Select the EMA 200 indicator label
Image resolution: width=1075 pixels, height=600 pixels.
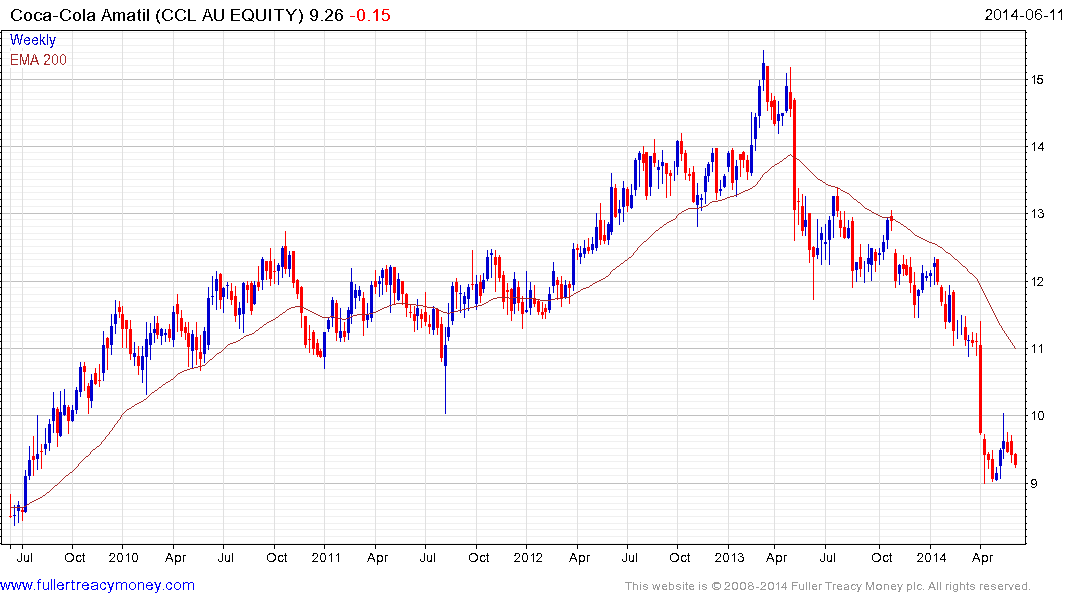pyautogui.click(x=38, y=60)
